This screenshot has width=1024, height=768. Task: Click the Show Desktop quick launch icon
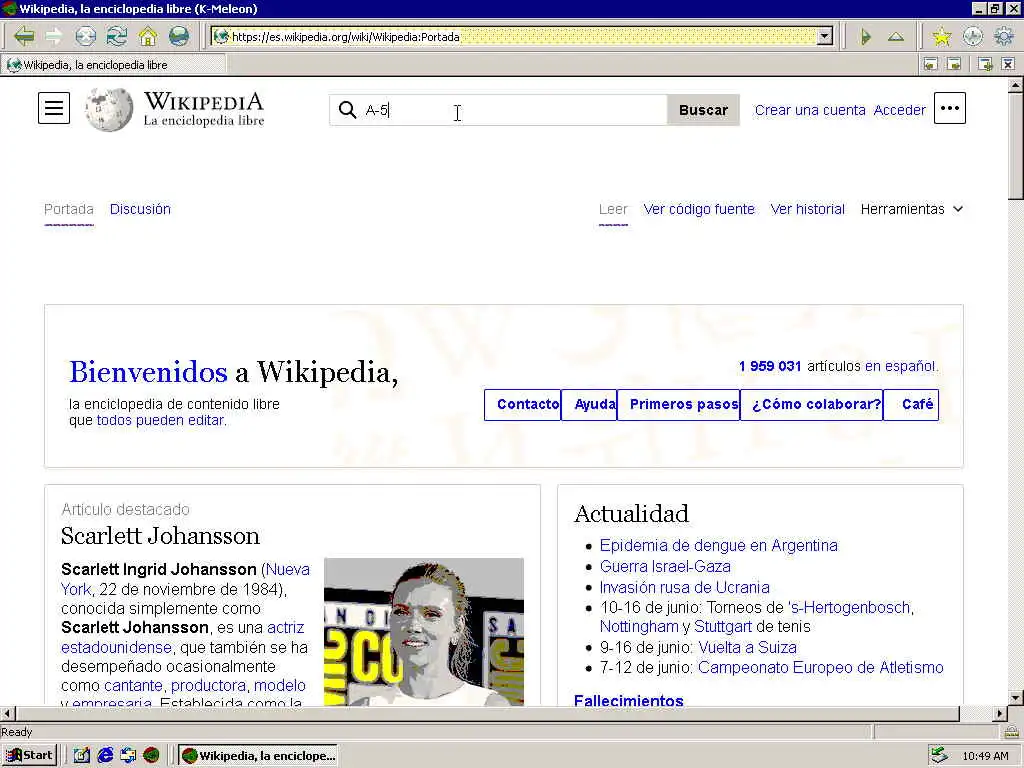81,756
